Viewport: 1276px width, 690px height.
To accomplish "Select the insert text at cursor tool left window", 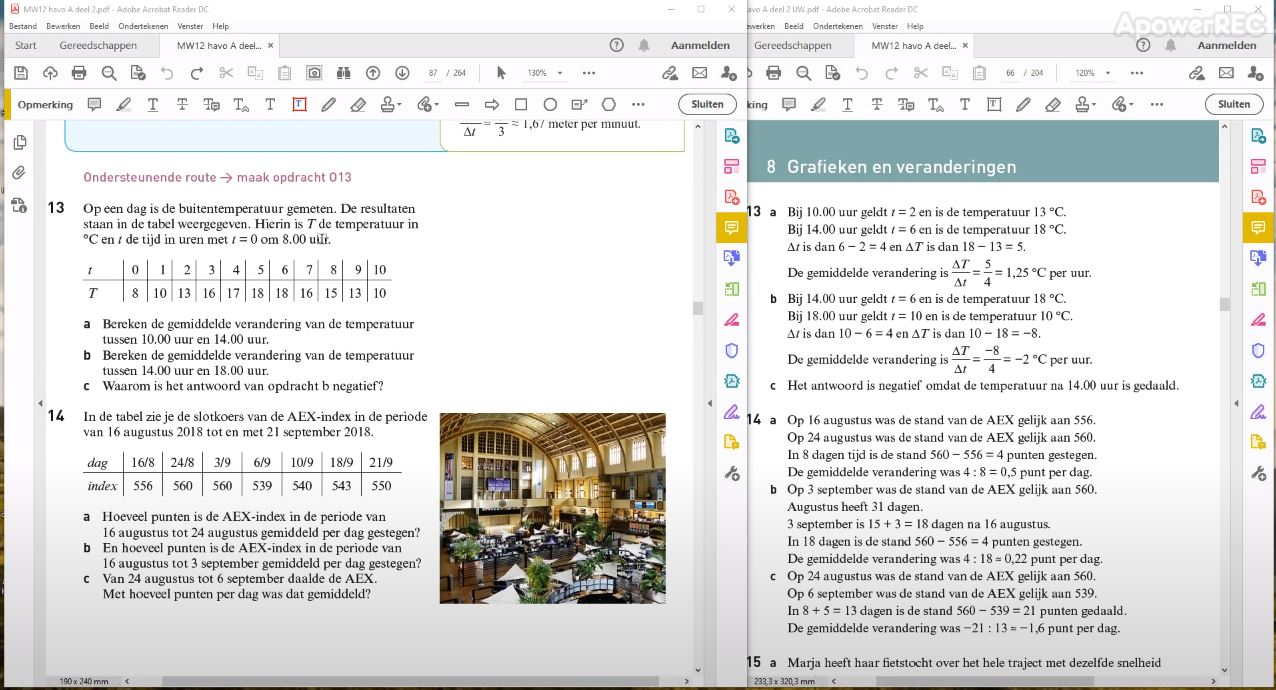I will pyautogui.click(x=241, y=104).
